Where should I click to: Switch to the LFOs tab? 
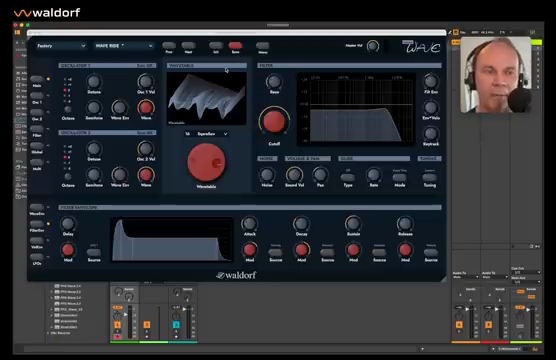tap(37, 257)
